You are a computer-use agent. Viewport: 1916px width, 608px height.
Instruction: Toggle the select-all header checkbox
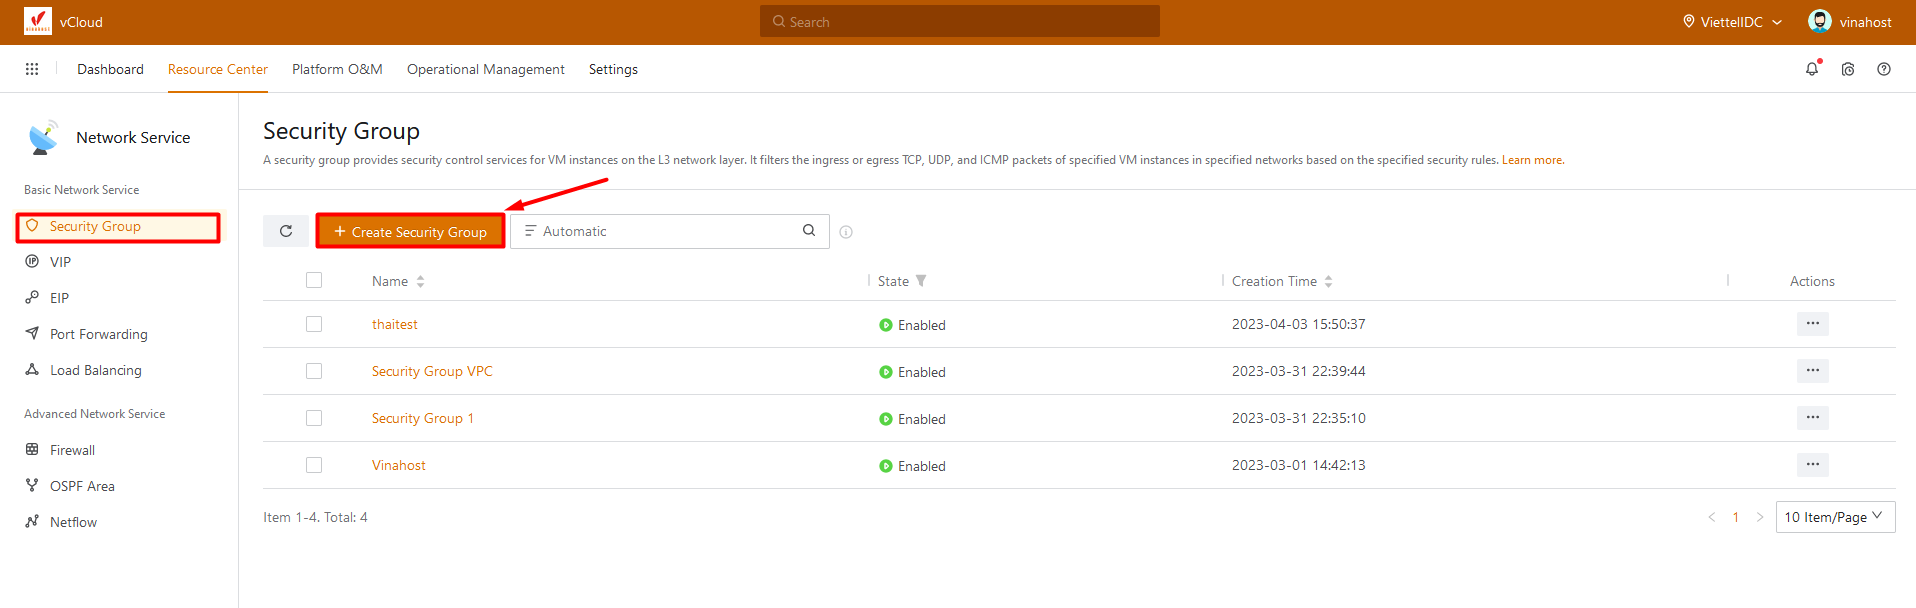tap(314, 280)
